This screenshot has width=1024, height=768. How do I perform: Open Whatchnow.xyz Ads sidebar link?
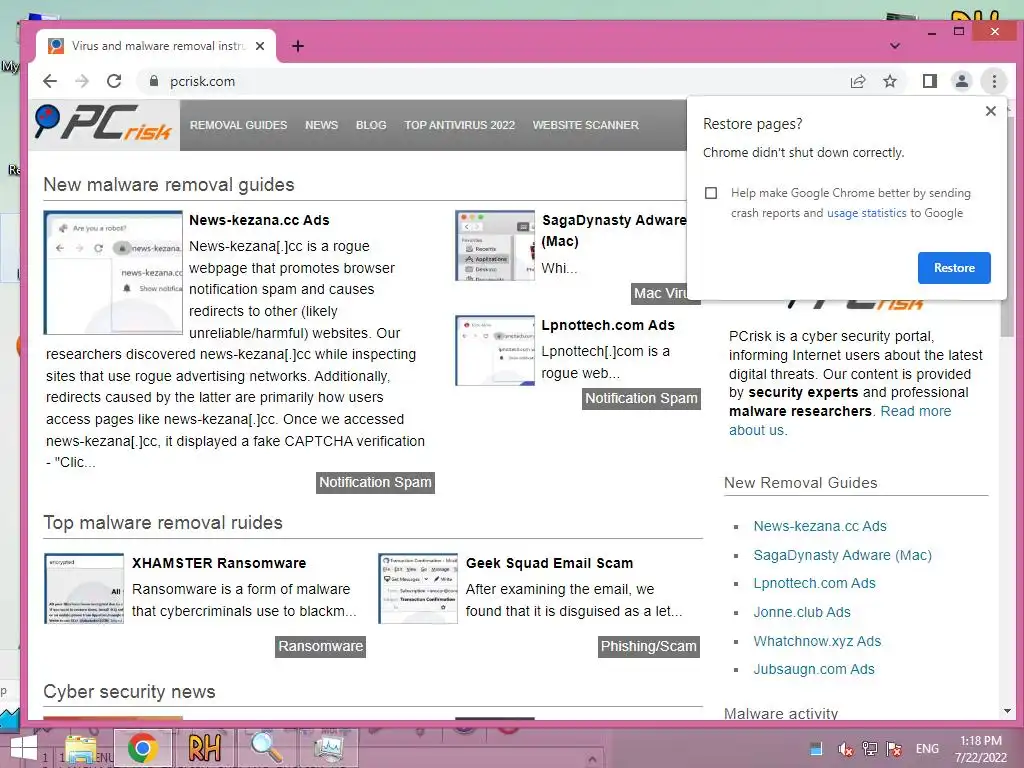(817, 641)
